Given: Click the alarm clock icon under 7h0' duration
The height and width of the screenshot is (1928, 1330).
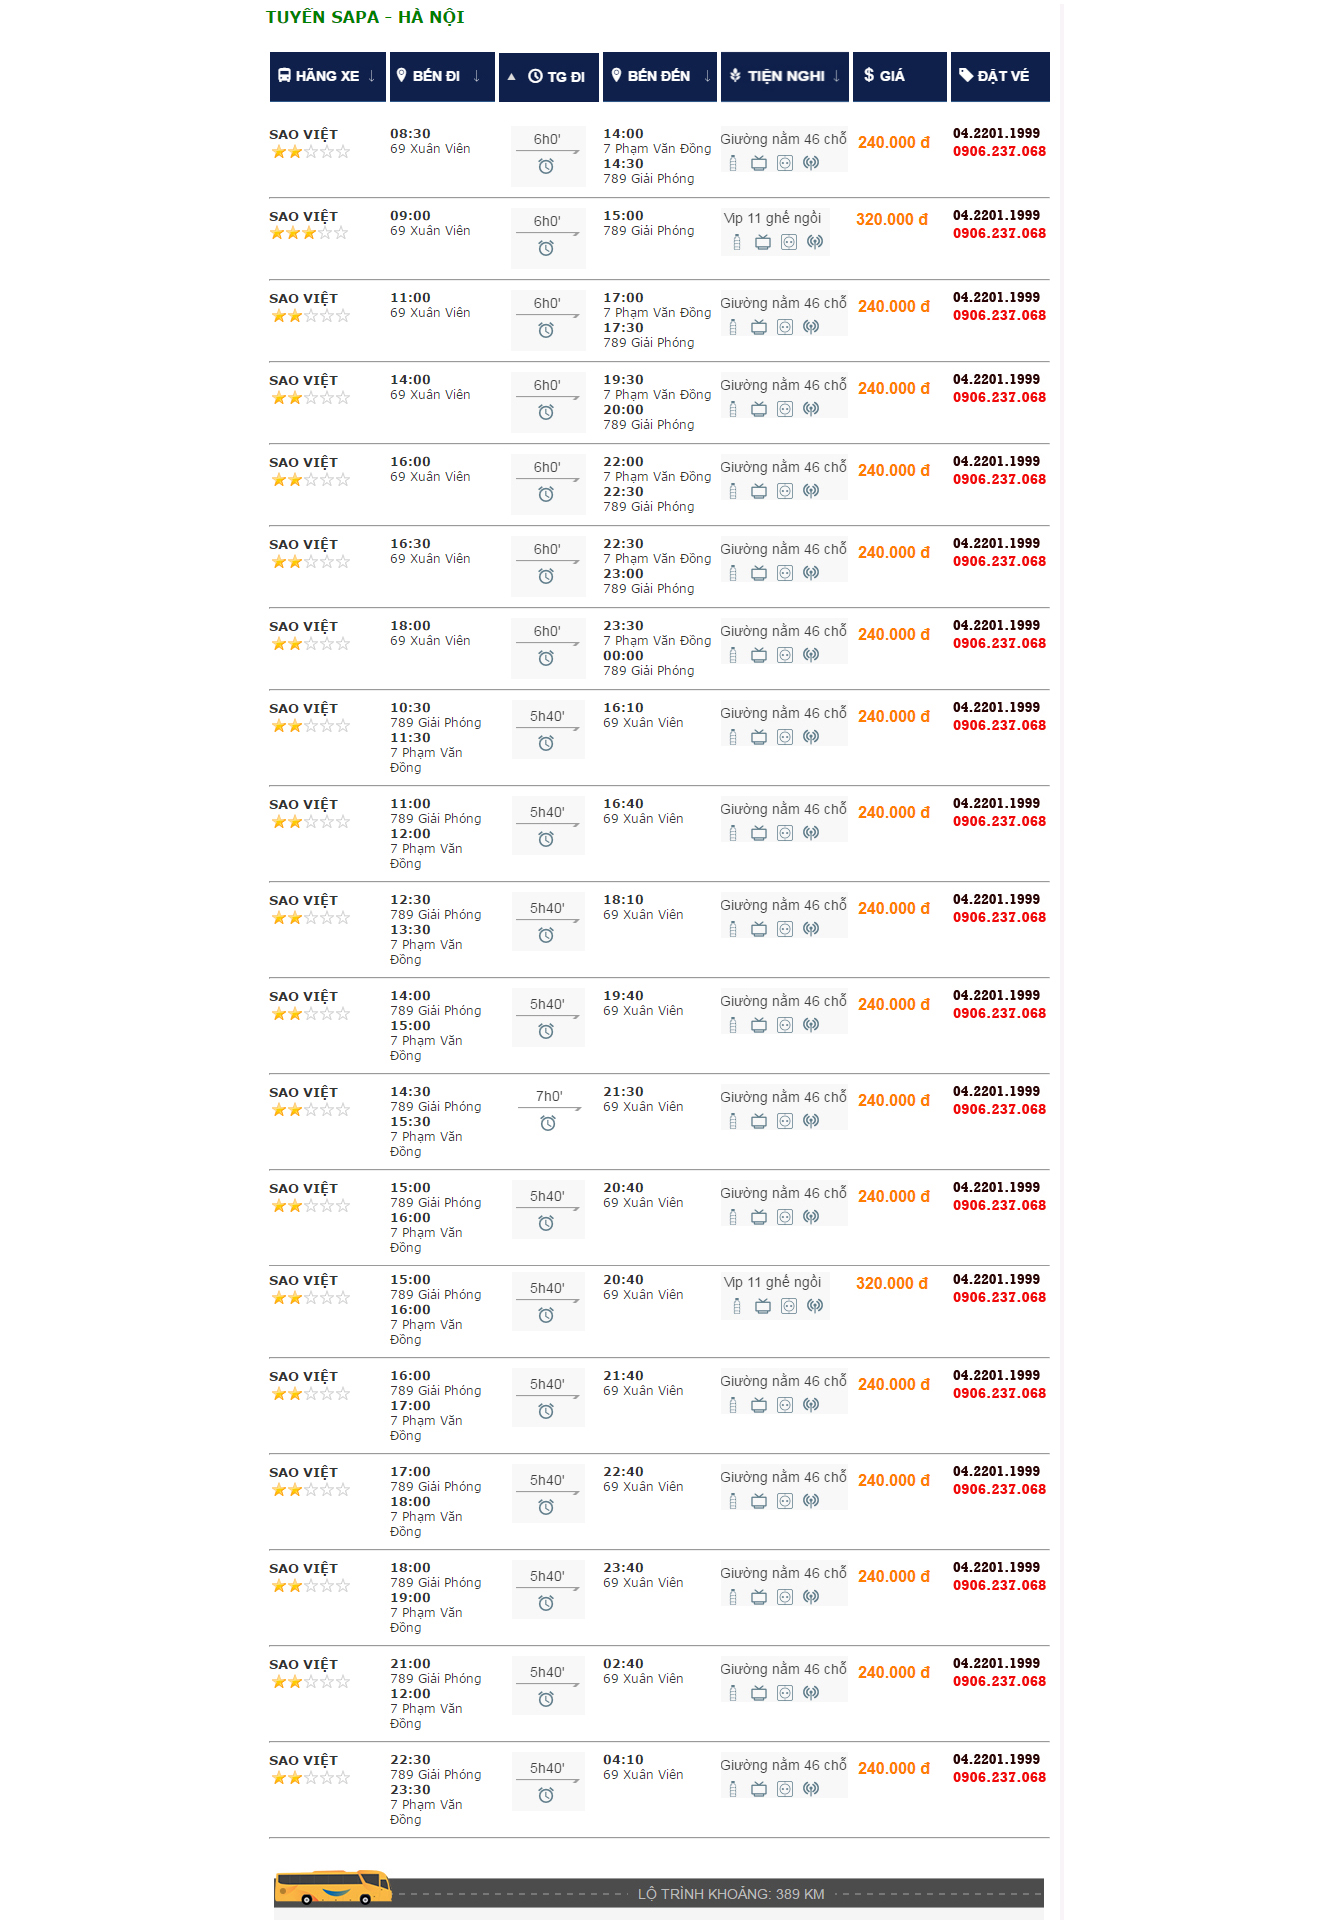Looking at the screenshot, I should (547, 1123).
